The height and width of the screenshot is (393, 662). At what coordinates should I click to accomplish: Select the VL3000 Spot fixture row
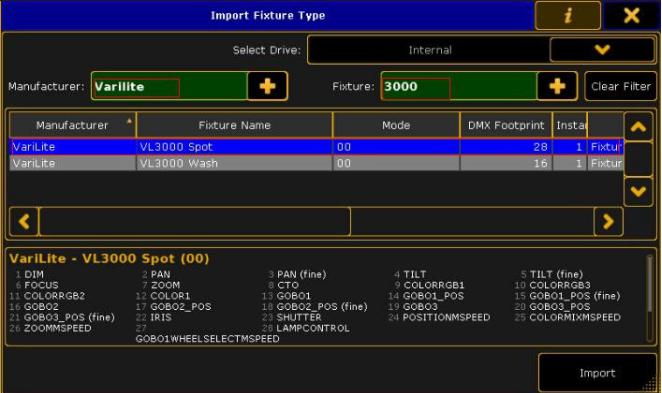point(316,147)
